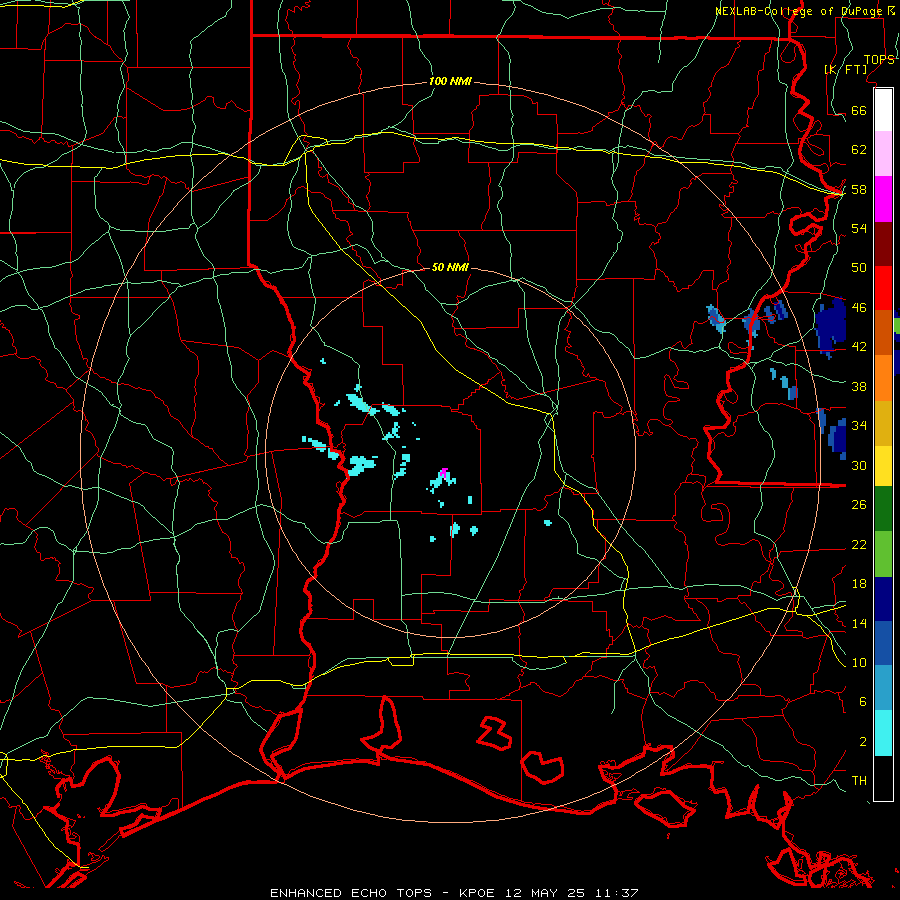Click the K FT unit label
The height and width of the screenshot is (900, 900).
[x=845, y=69]
